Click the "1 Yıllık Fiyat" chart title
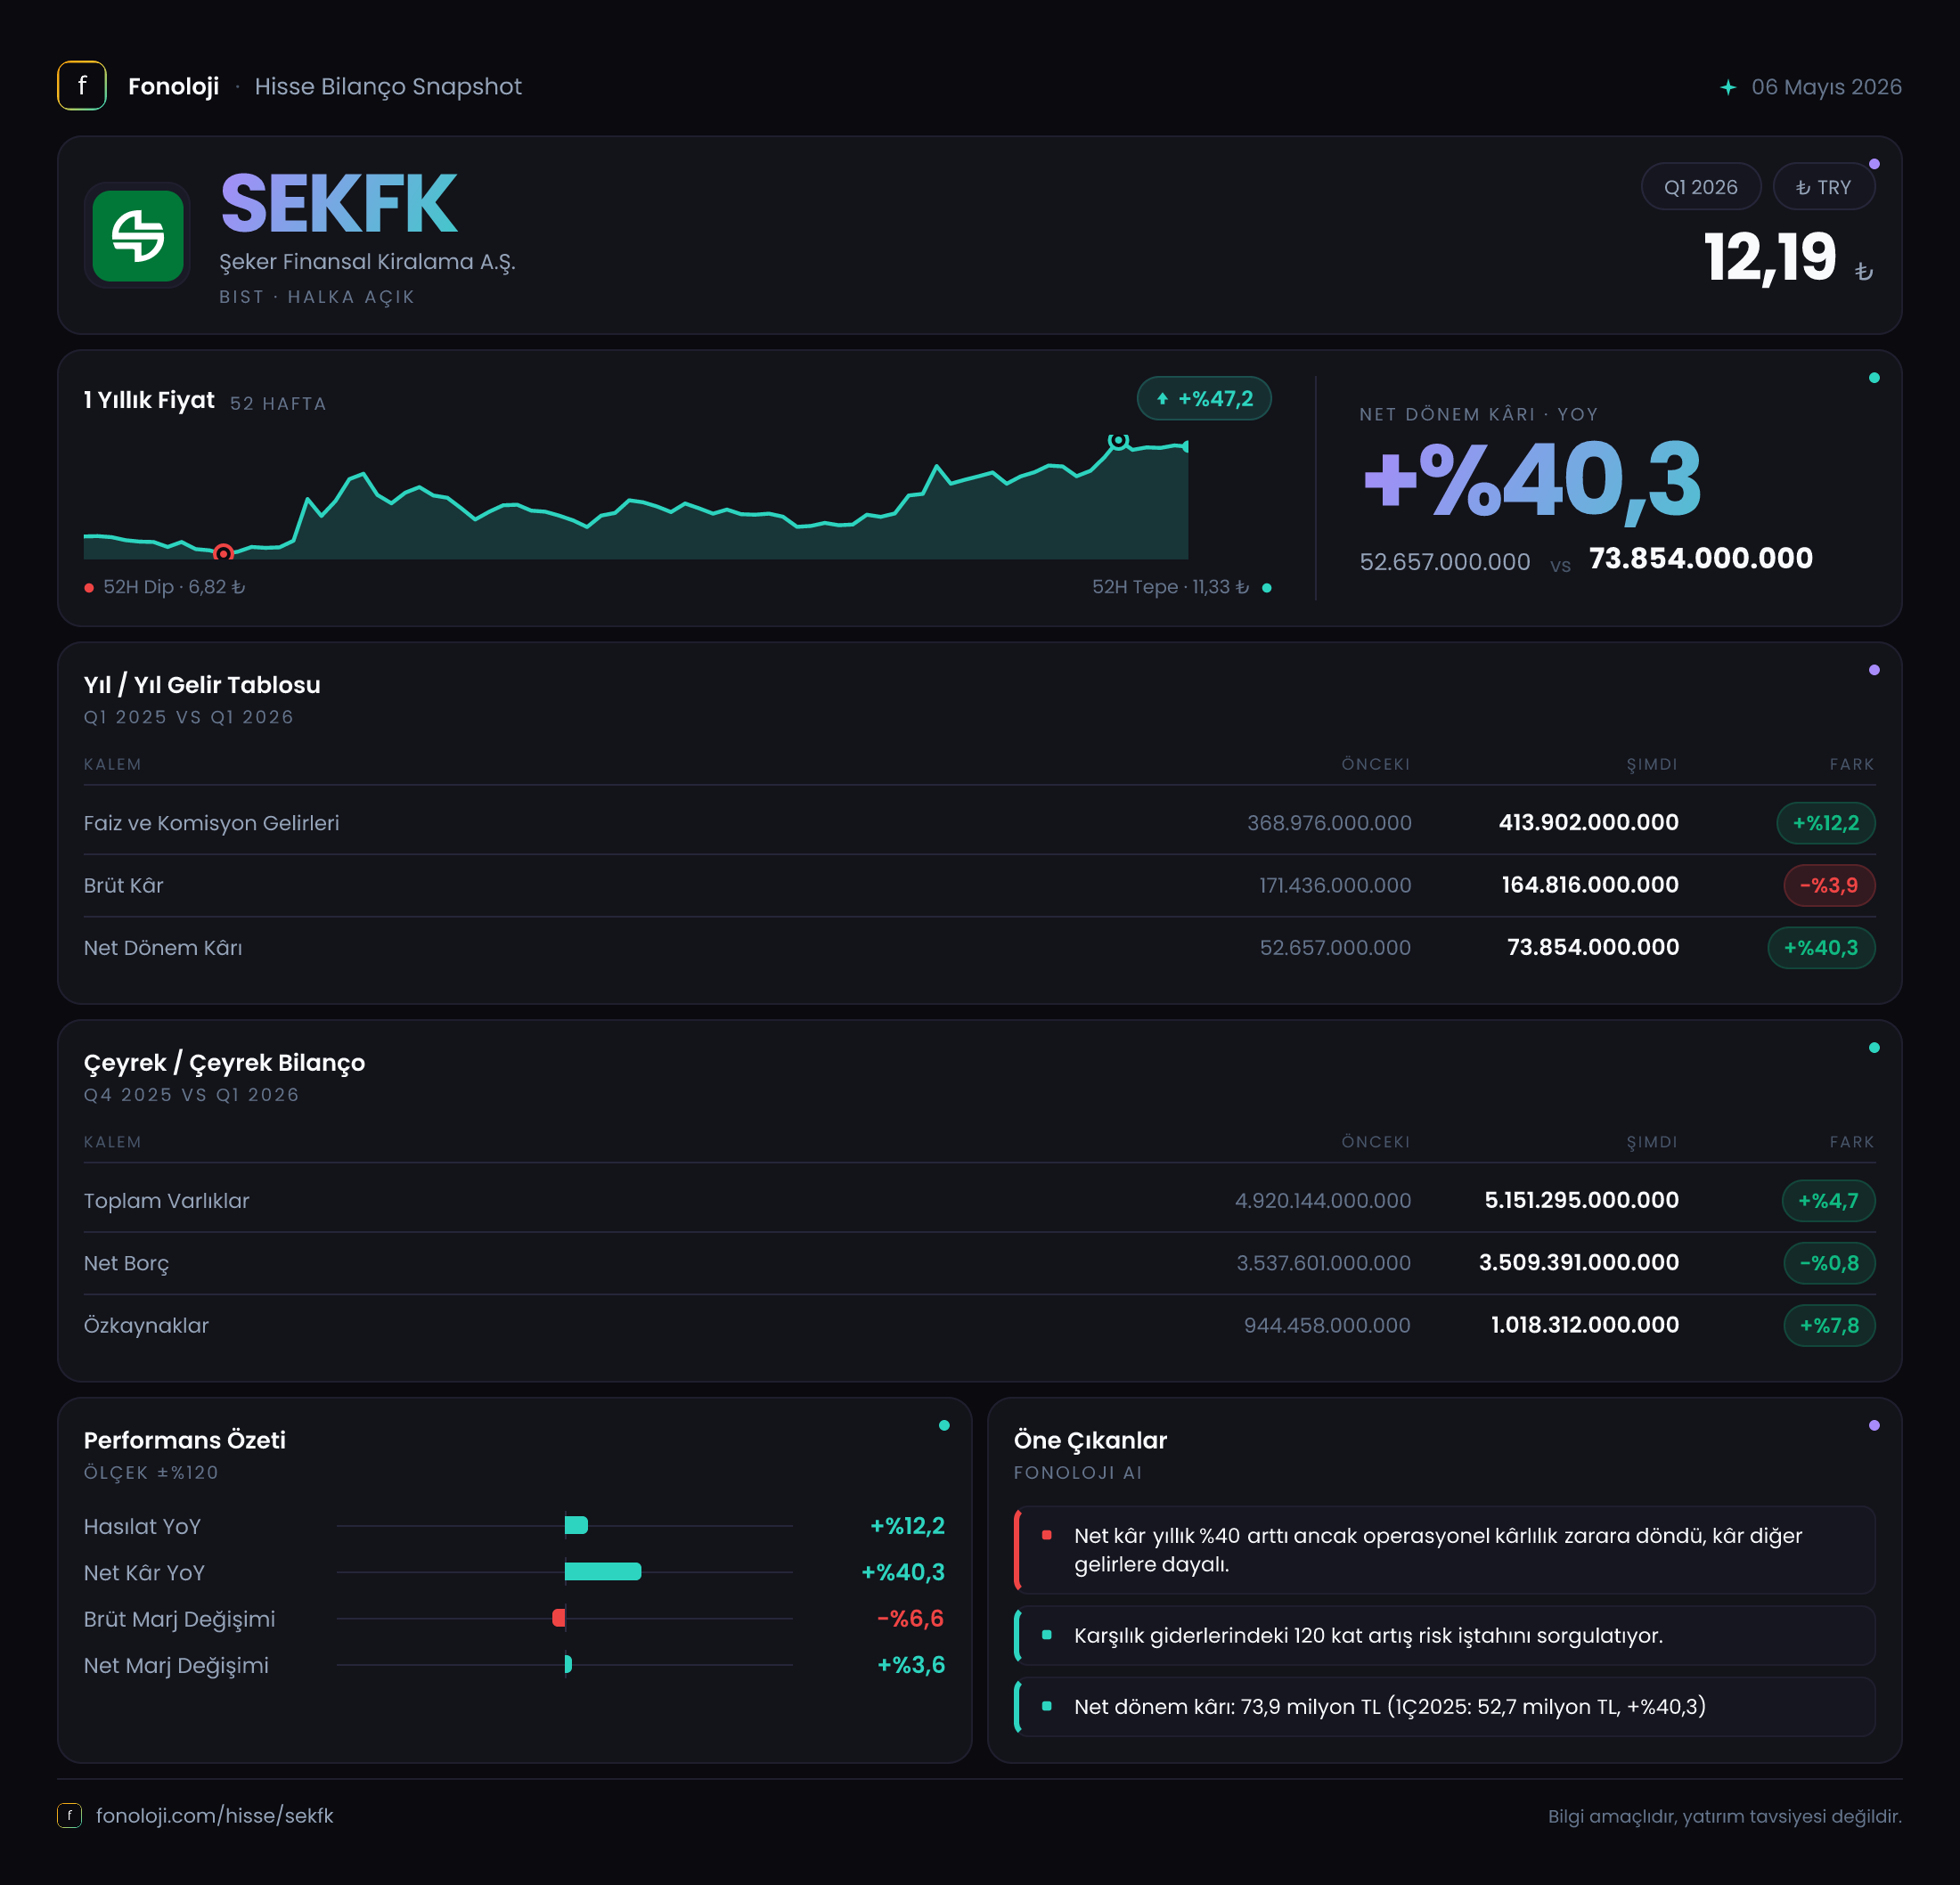This screenshot has width=1960, height=1885. 149,400
